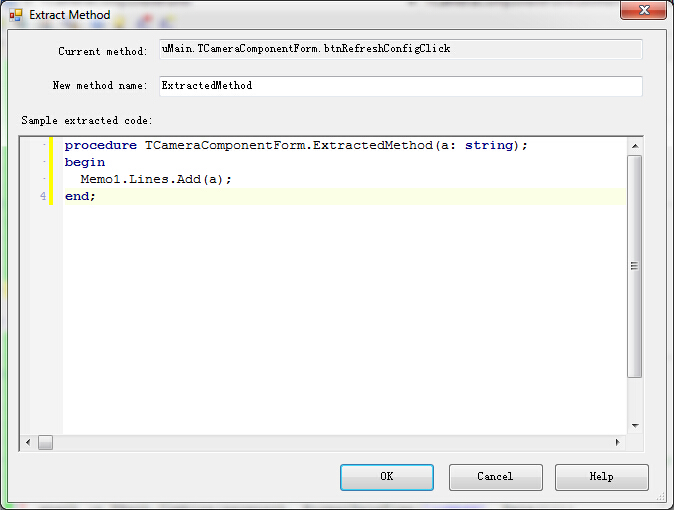The height and width of the screenshot is (510, 674).
Task: Click the horizontal scrollbar right arrow
Action: tap(618, 442)
